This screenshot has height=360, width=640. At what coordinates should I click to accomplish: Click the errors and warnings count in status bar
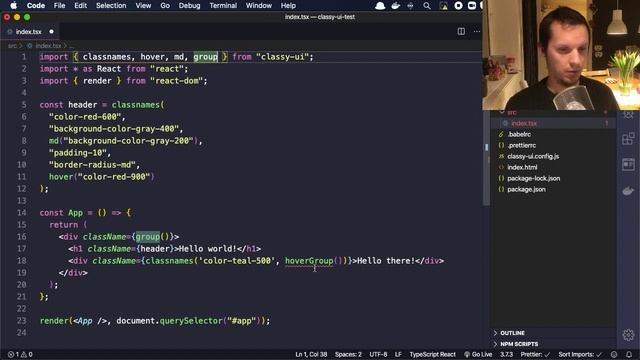pyautogui.click(x=20, y=354)
